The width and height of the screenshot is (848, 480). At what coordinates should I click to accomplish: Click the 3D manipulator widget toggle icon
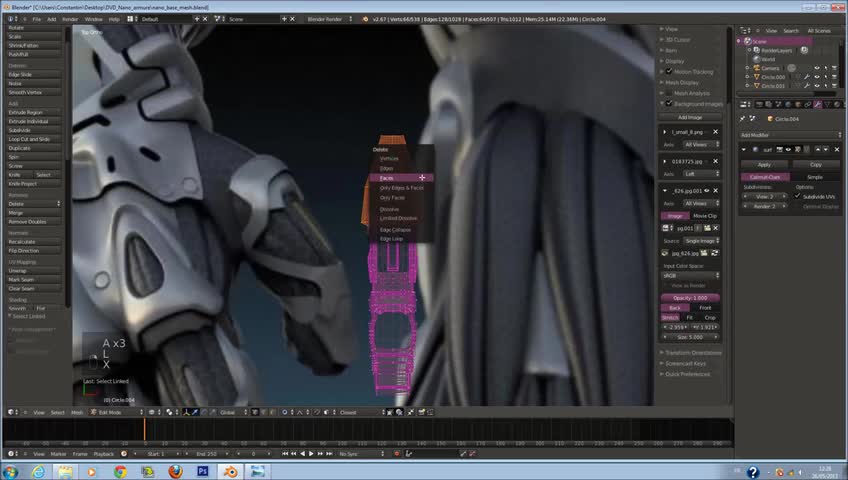pos(187,412)
